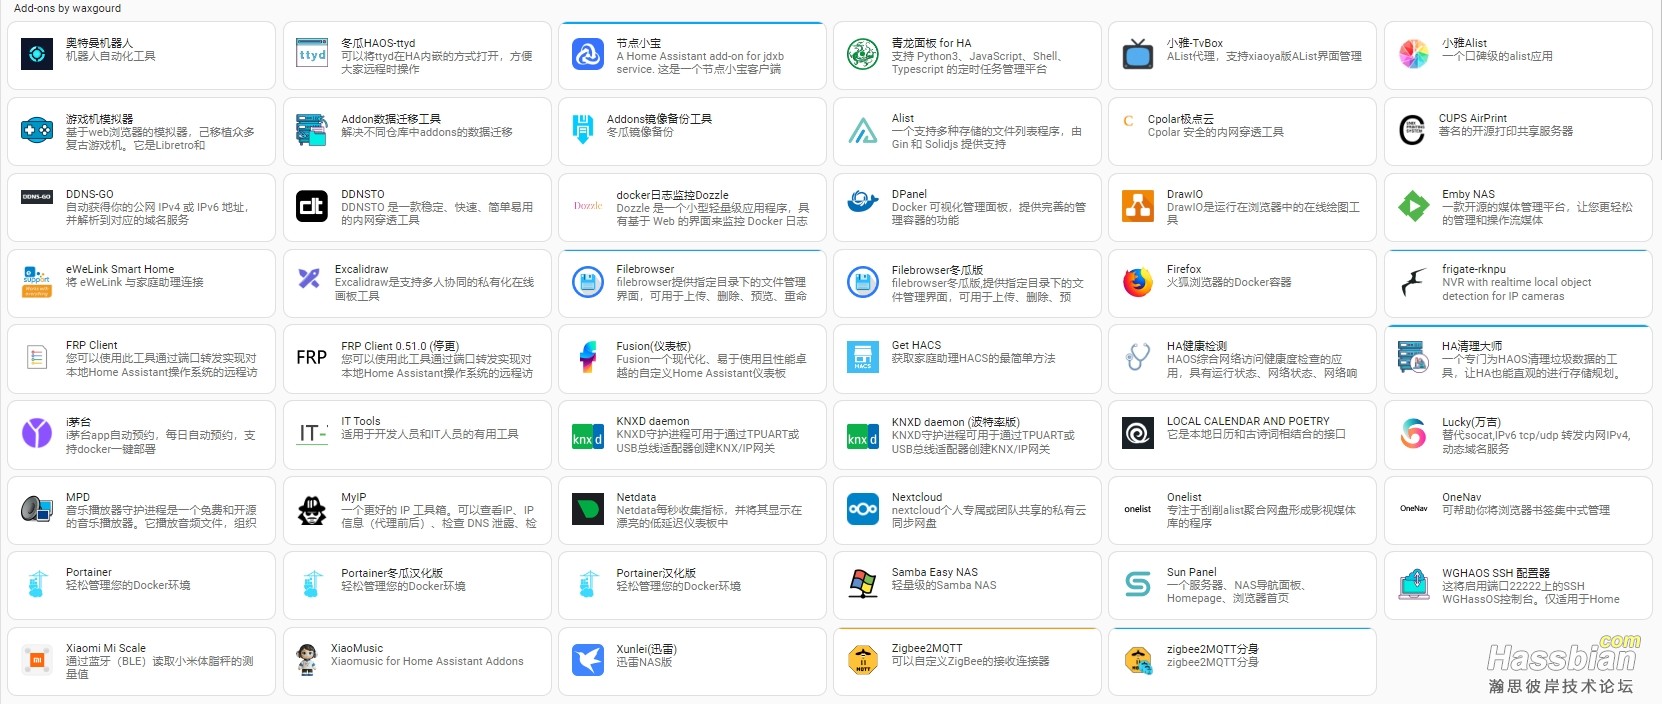
Task: Open the Portainer冬瓜汉化版 add-on title
Action: click(392, 573)
